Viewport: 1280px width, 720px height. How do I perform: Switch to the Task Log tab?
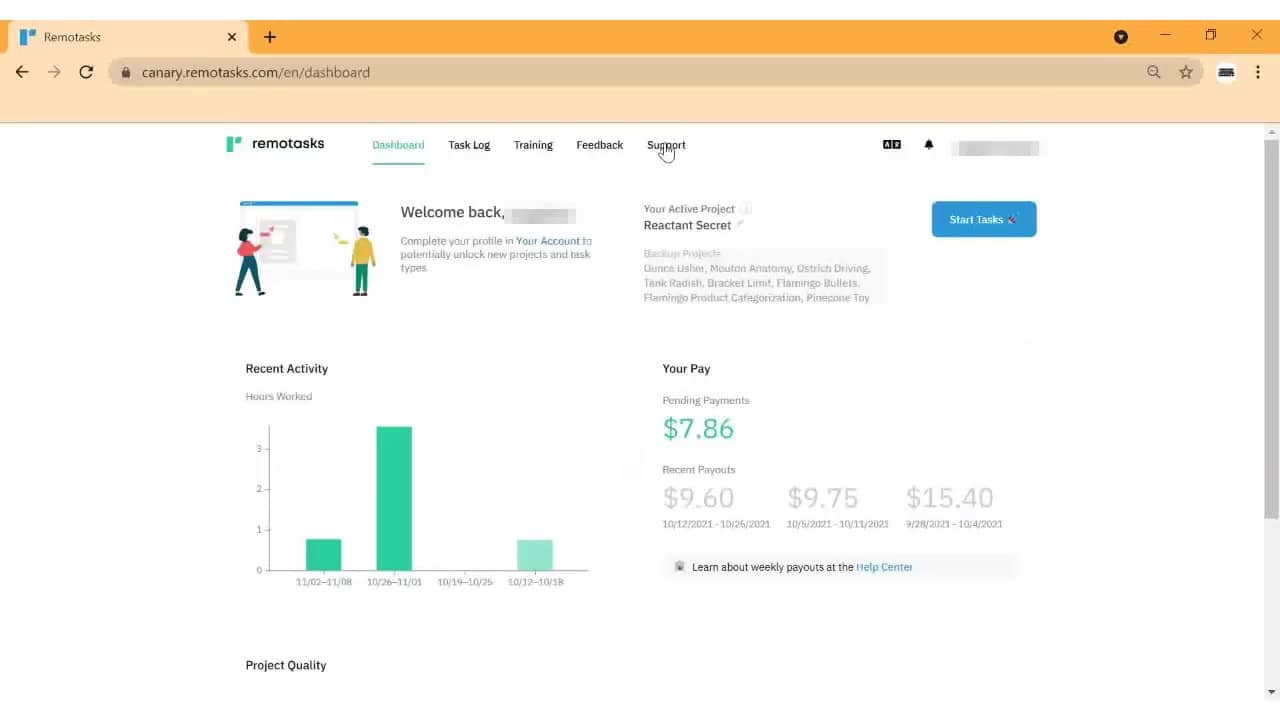click(x=469, y=144)
